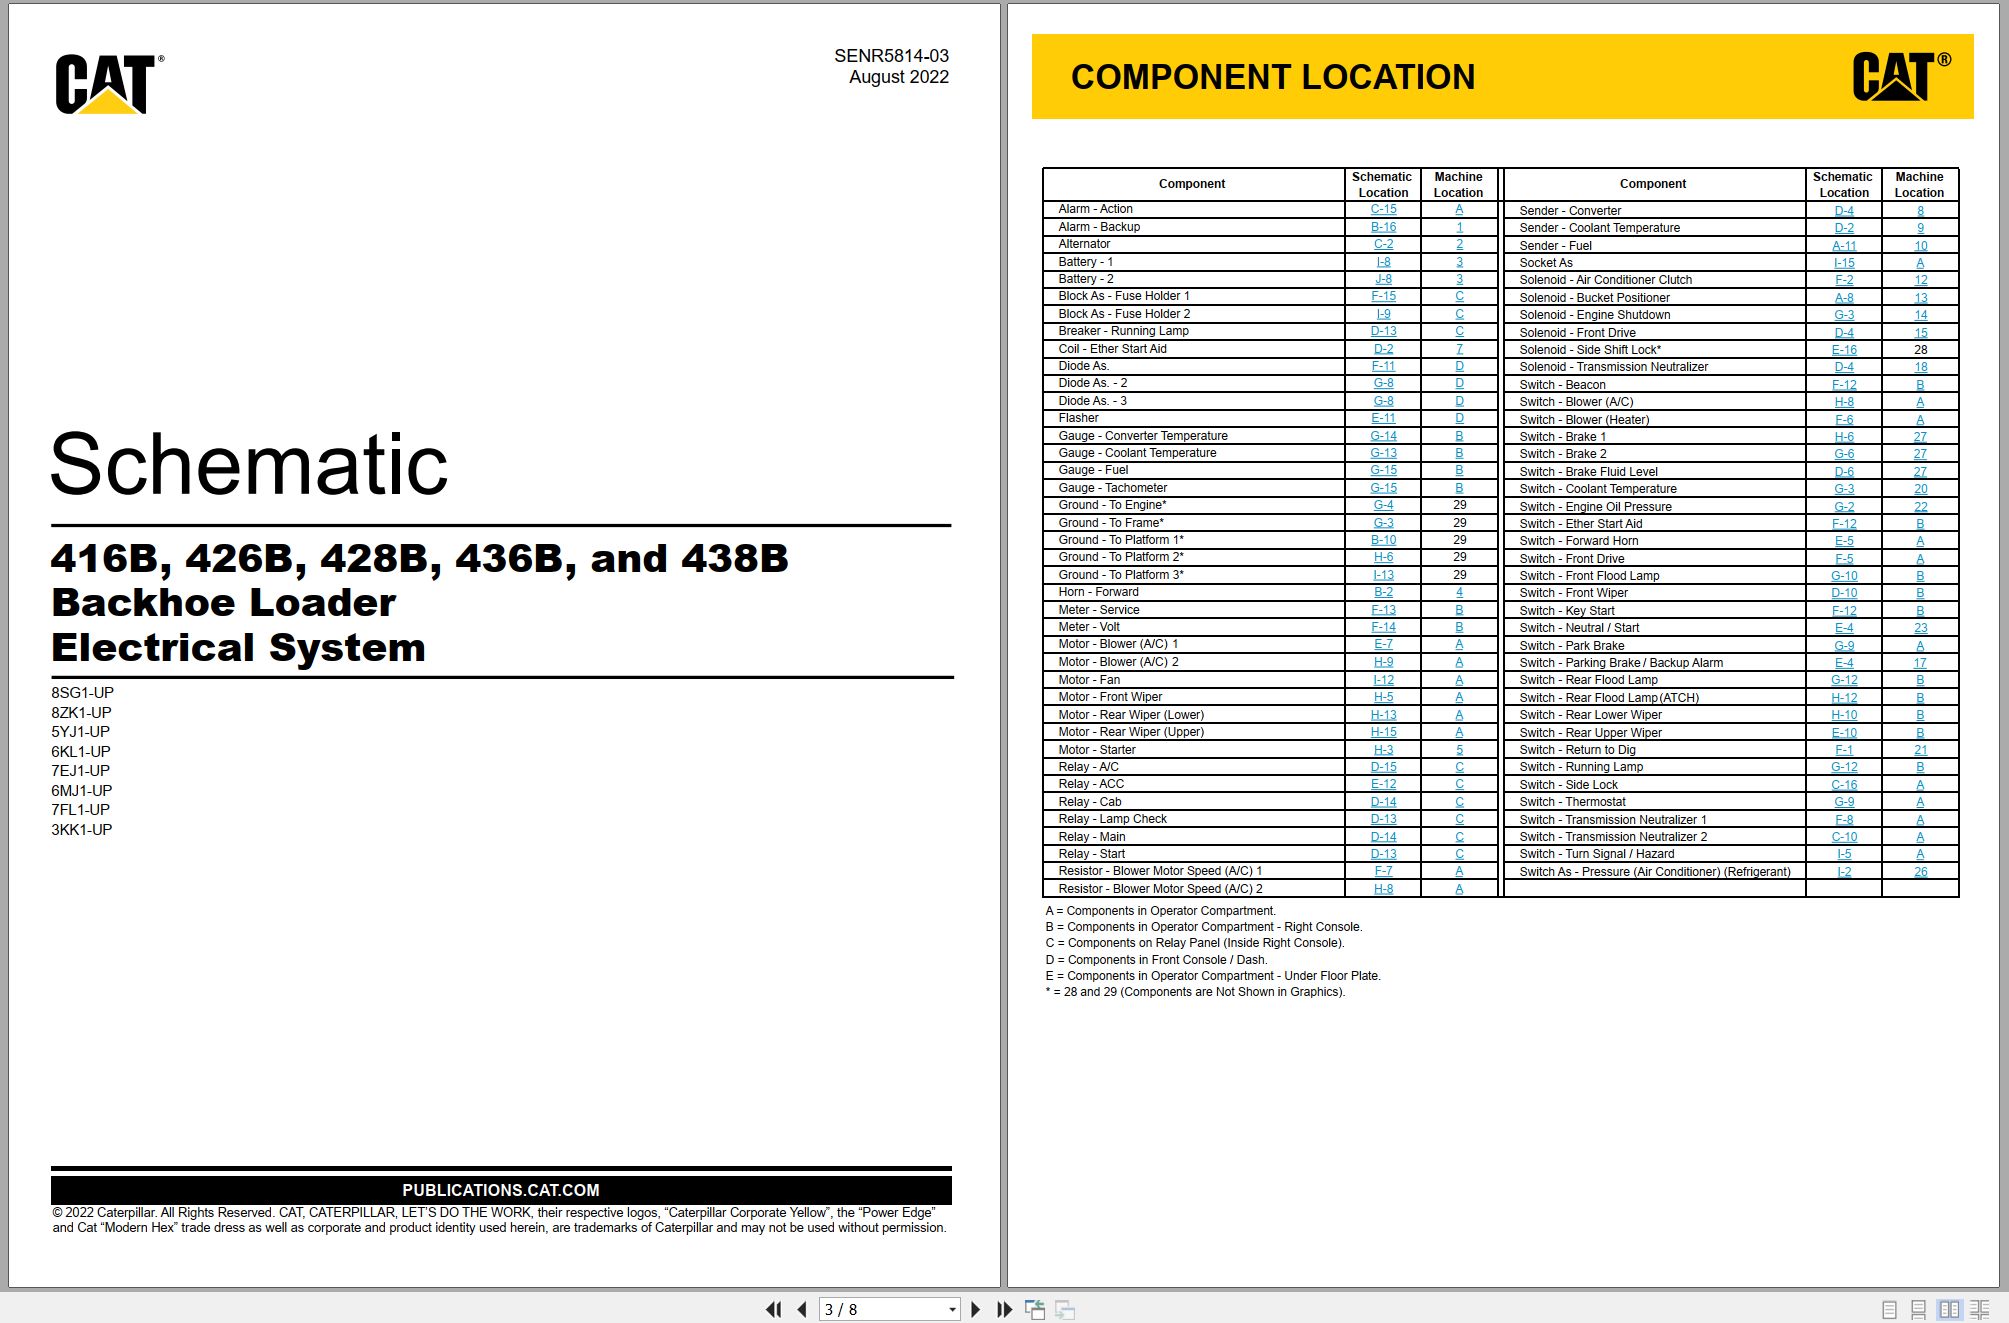Open schematic link E-16 for Side Shift Lock solenoid
The height and width of the screenshot is (1323, 2009).
click(1844, 350)
